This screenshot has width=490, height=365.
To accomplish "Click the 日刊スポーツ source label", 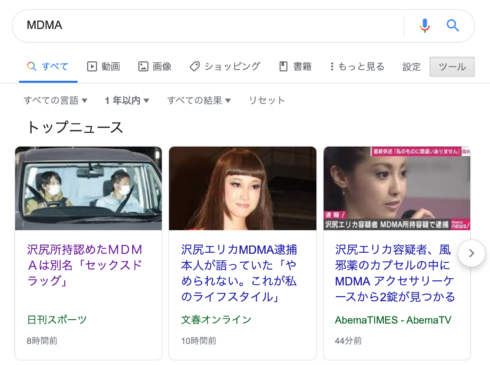I will 57,320.
